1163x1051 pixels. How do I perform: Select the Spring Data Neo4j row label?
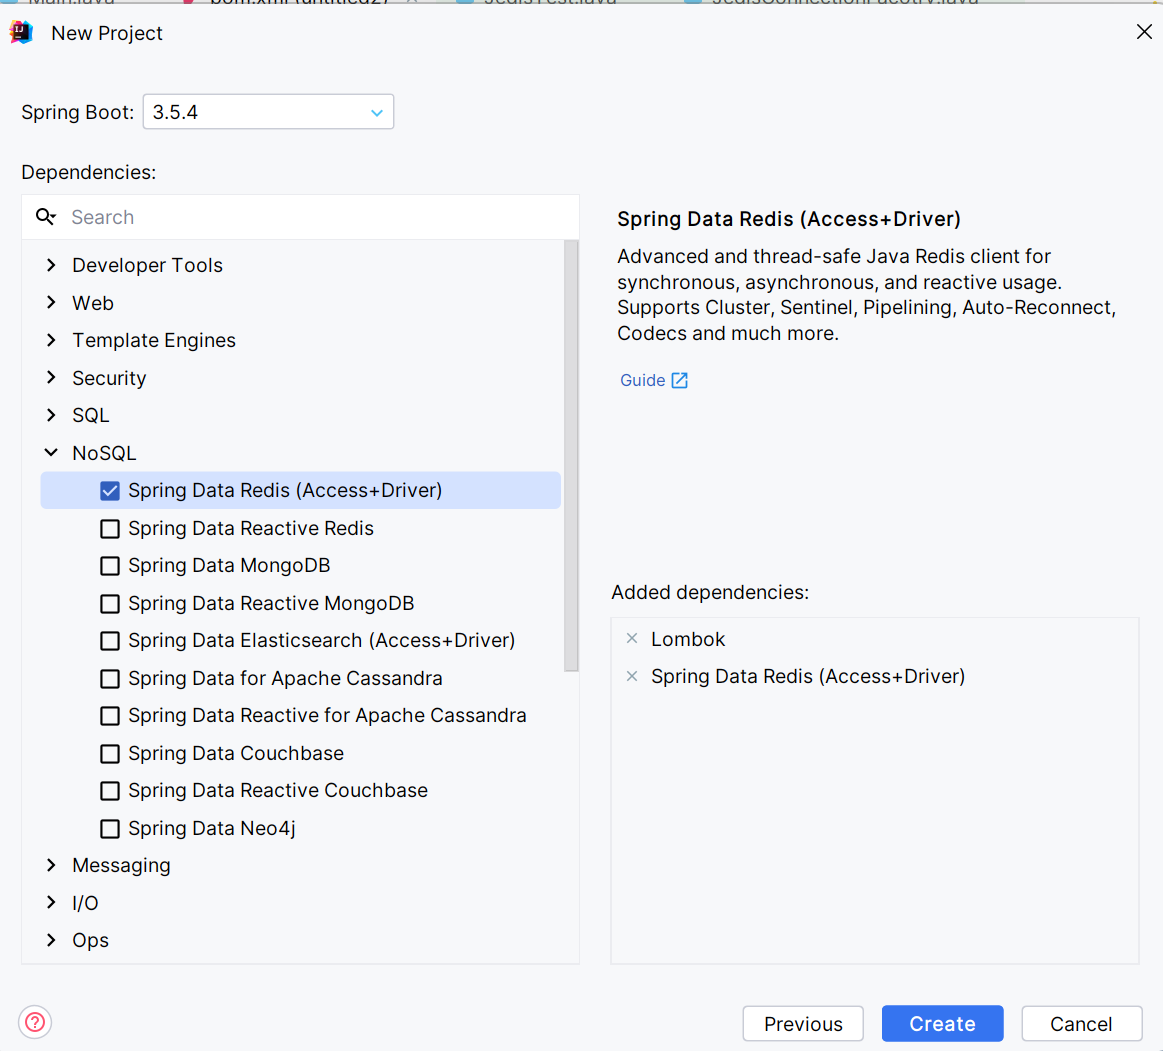(x=212, y=828)
